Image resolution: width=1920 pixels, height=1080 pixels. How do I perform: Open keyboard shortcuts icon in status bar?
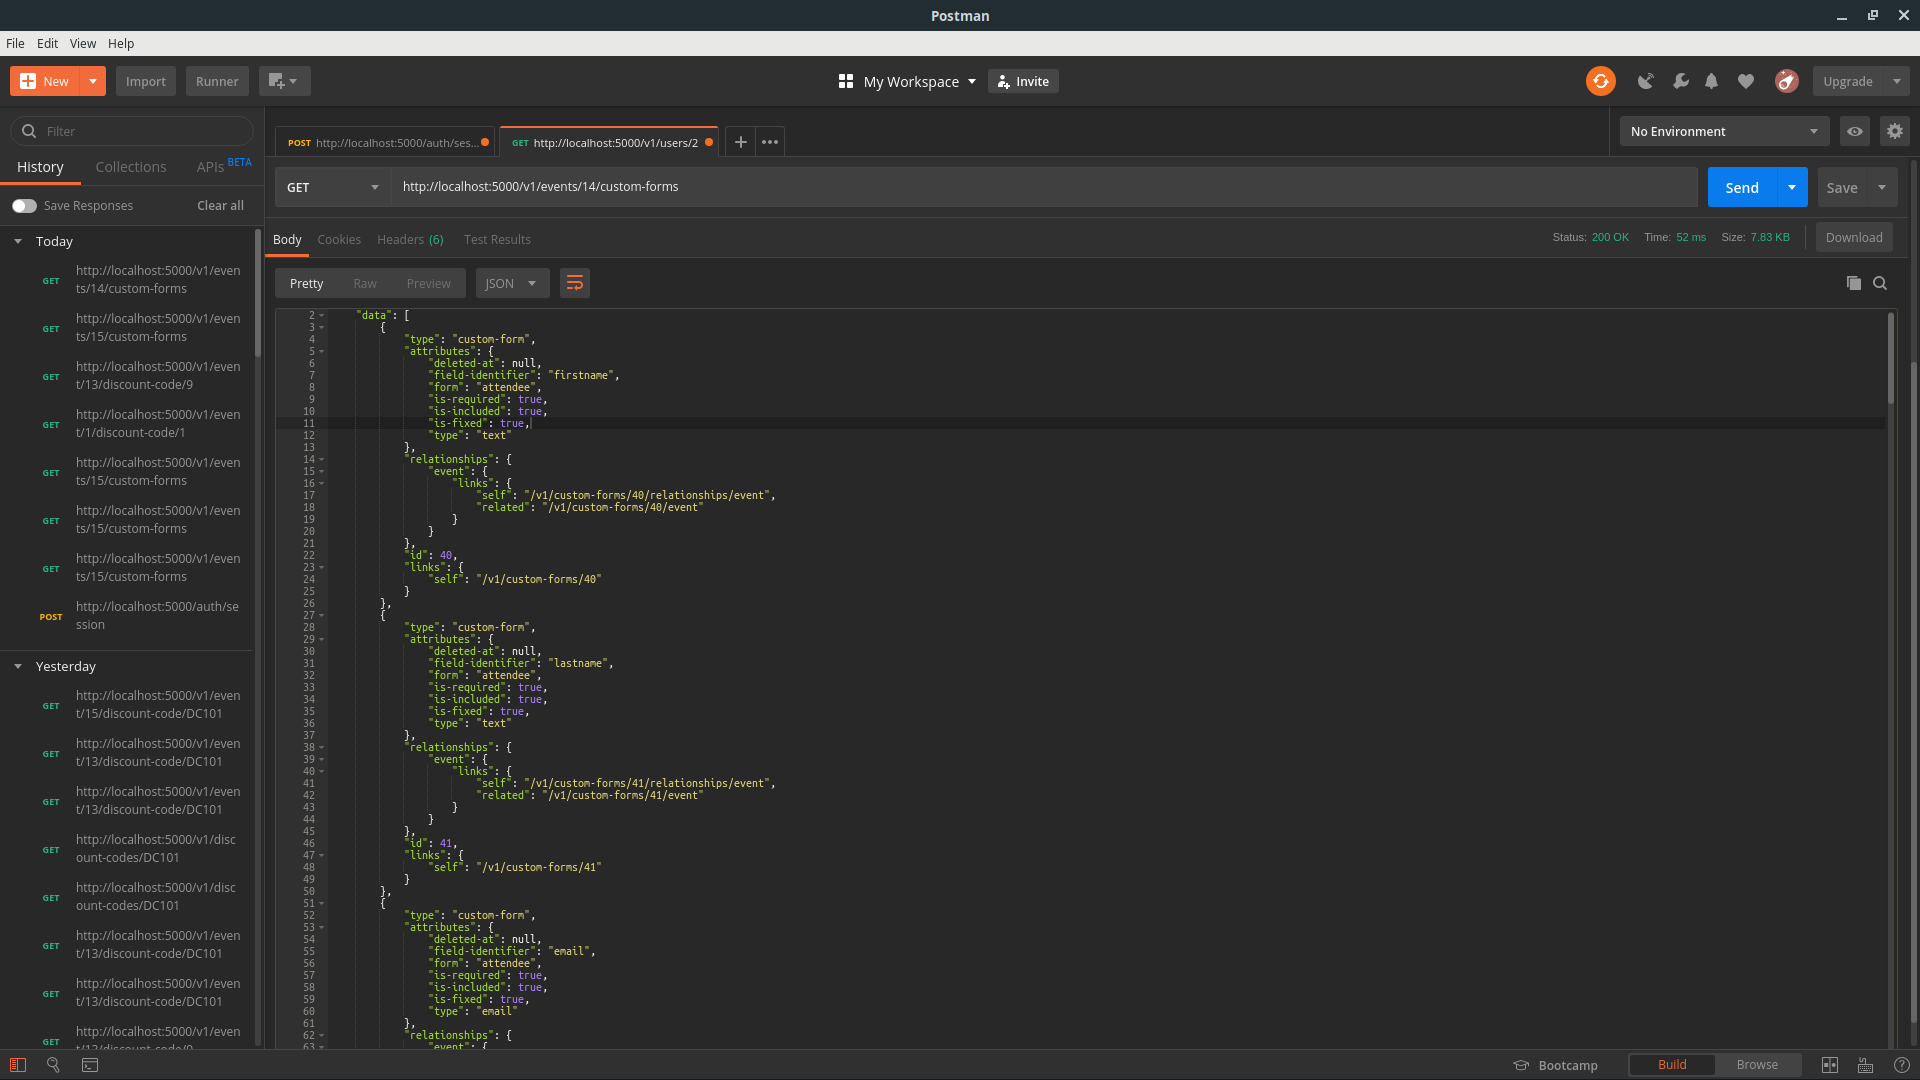coord(1865,1065)
